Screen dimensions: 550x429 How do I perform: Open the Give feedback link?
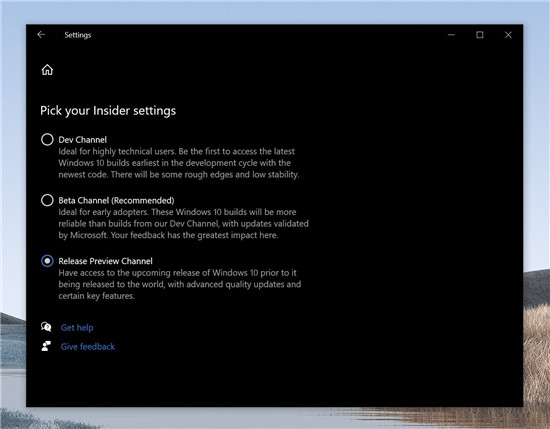tap(88, 347)
